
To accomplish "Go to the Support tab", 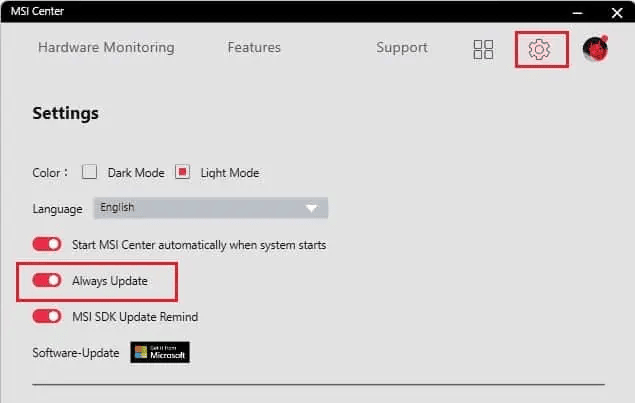I will 402,47.
